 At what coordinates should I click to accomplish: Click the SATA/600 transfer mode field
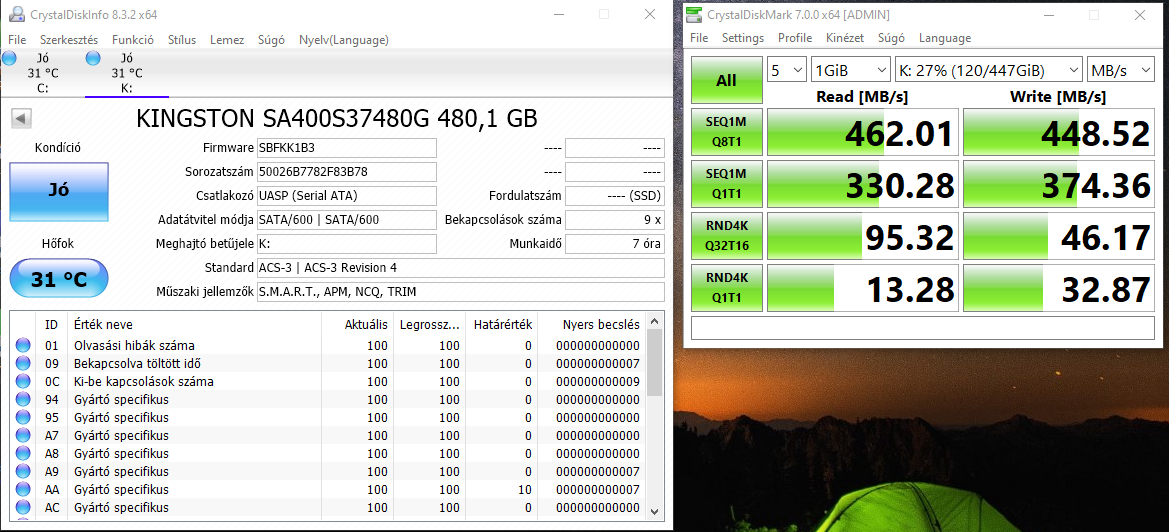coord(347,220)
